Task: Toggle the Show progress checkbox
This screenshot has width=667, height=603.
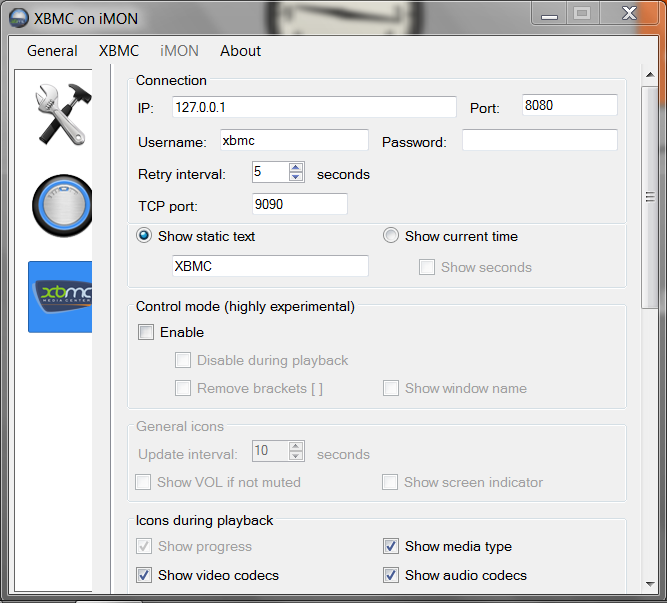Action: [x=144, y=546]
